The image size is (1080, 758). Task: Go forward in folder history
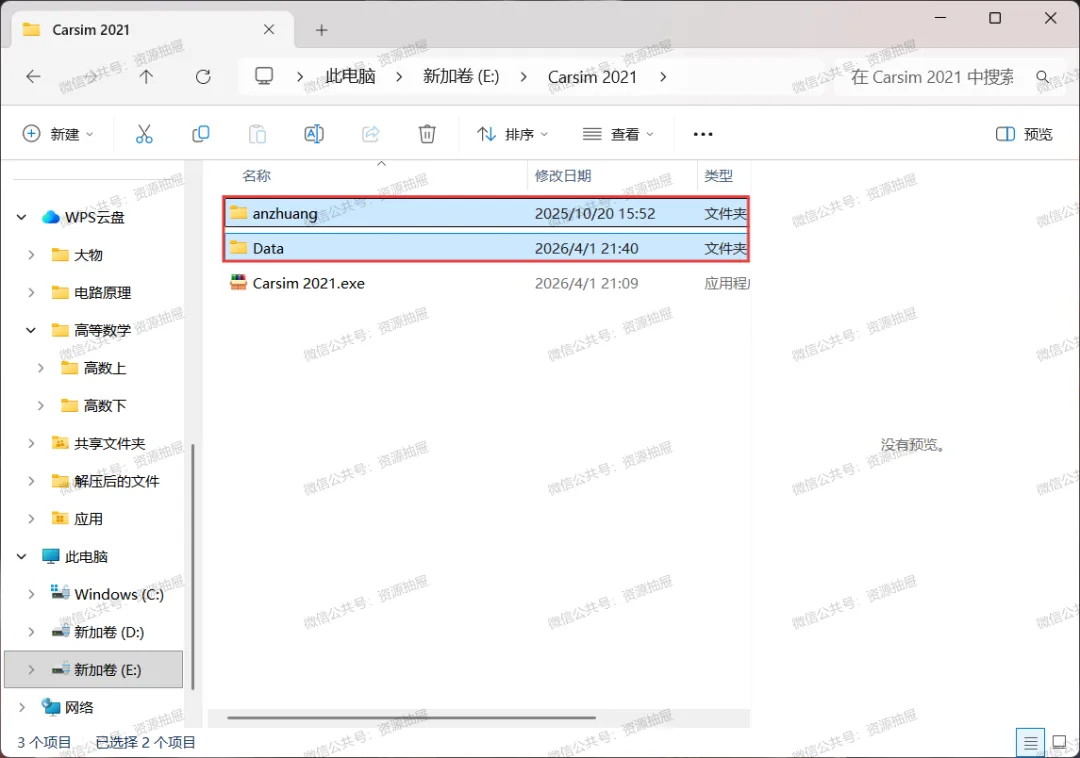pyautogui.click(x=90, y=76)
